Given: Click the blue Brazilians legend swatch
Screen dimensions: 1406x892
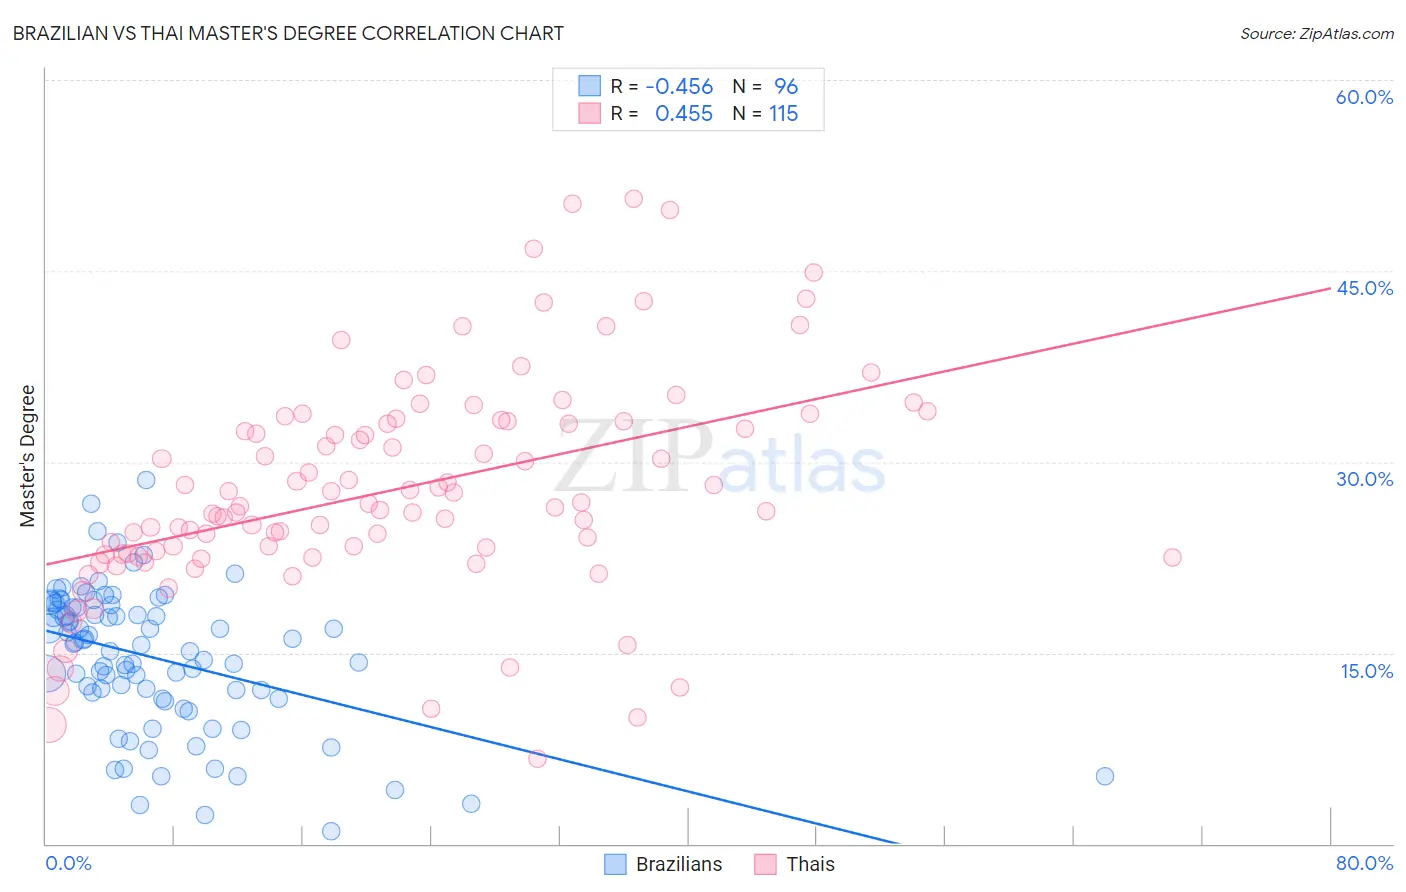Looking at the screenshot, I should coord(615,864).
